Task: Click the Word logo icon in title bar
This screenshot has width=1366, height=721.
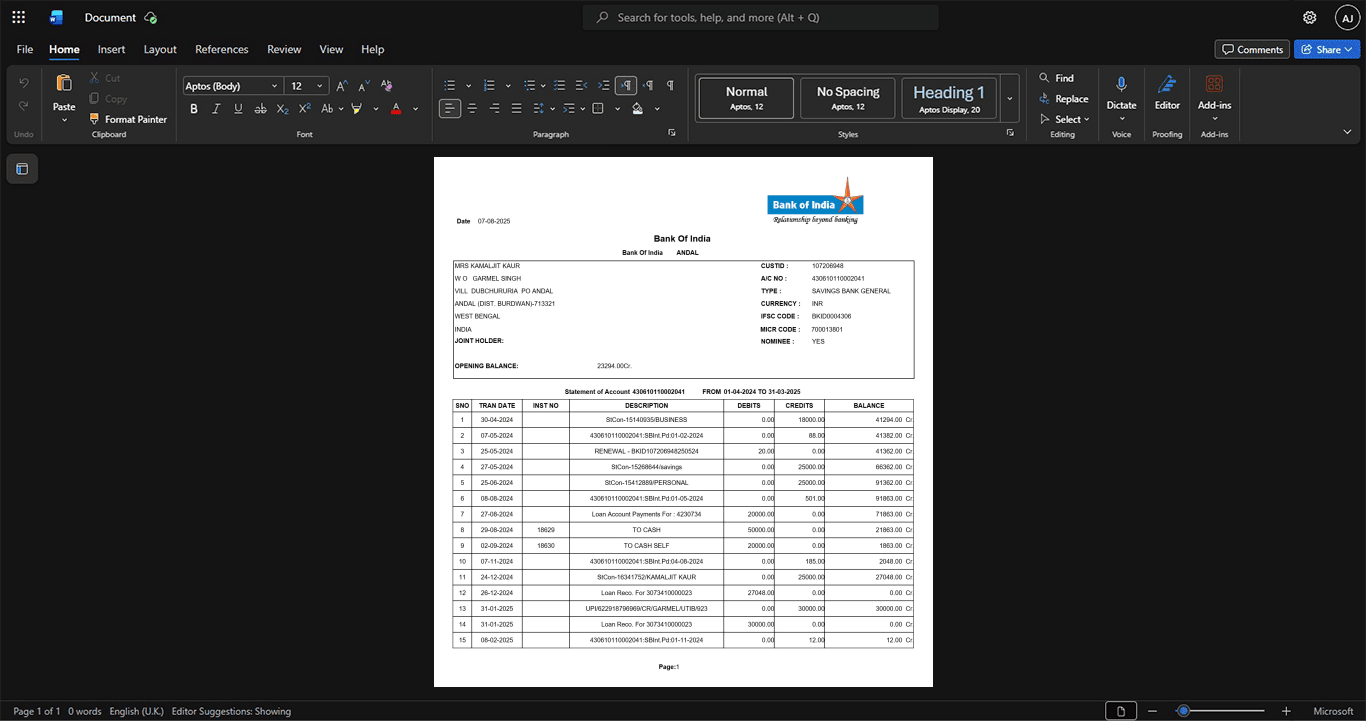Action: coord(56,17)
